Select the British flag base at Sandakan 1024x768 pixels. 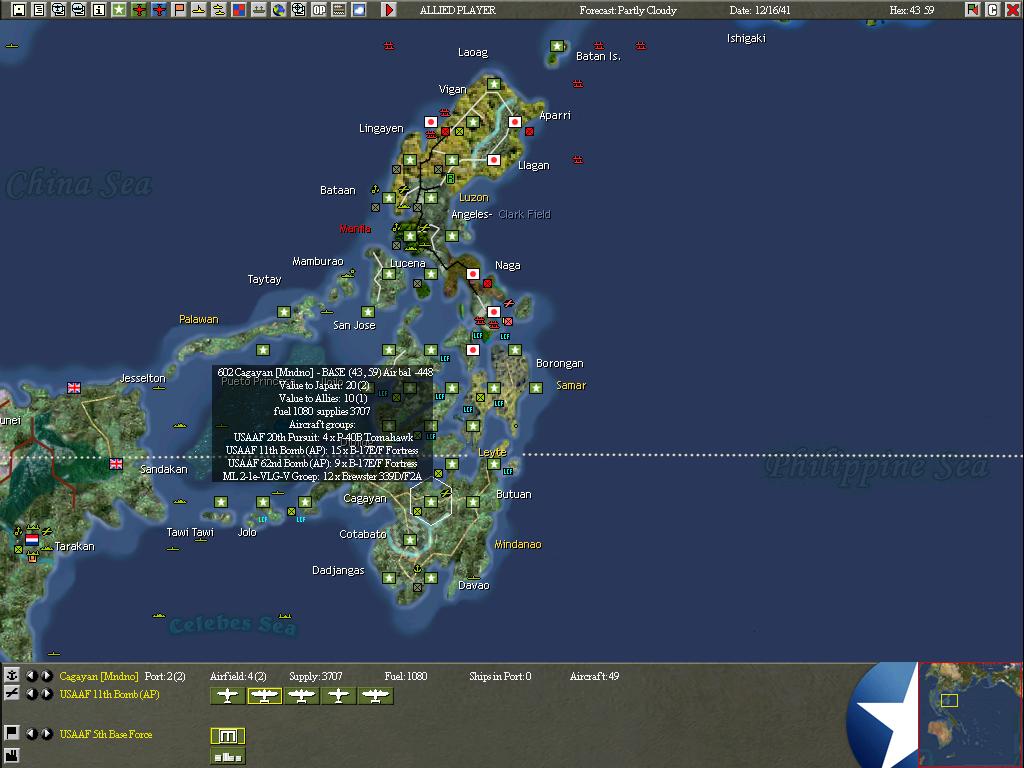tap(116, 464)
